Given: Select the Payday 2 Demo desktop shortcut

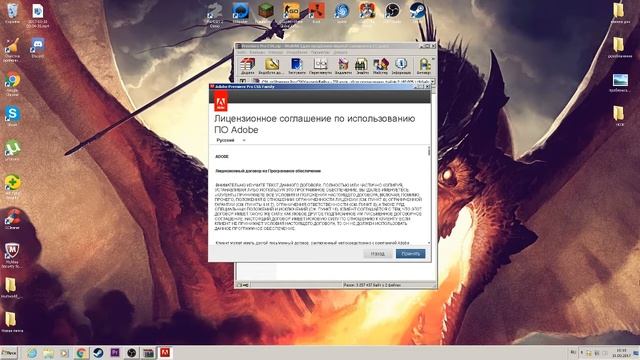Looking at the screenshot, I should pyautogui.click(x=215, y=15).
